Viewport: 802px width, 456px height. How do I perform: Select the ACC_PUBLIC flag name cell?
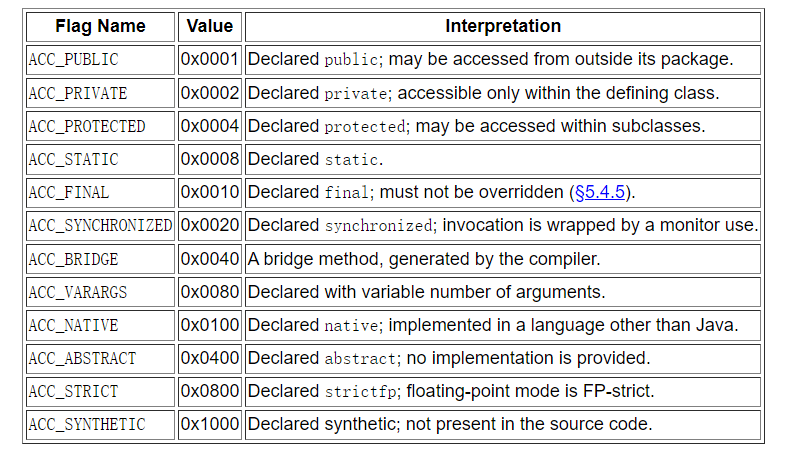(x=73, y=60)
